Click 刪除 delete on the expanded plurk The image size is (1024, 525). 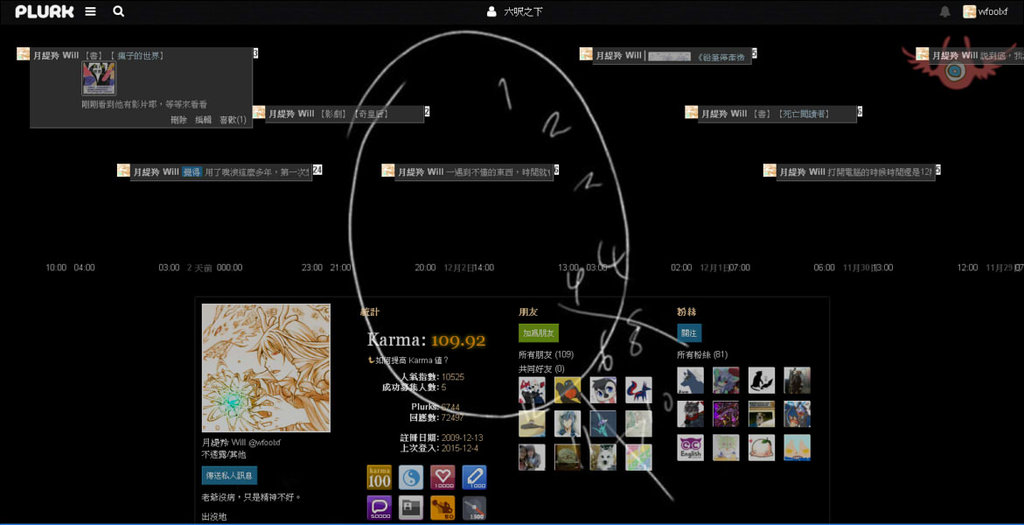point(179,119)
